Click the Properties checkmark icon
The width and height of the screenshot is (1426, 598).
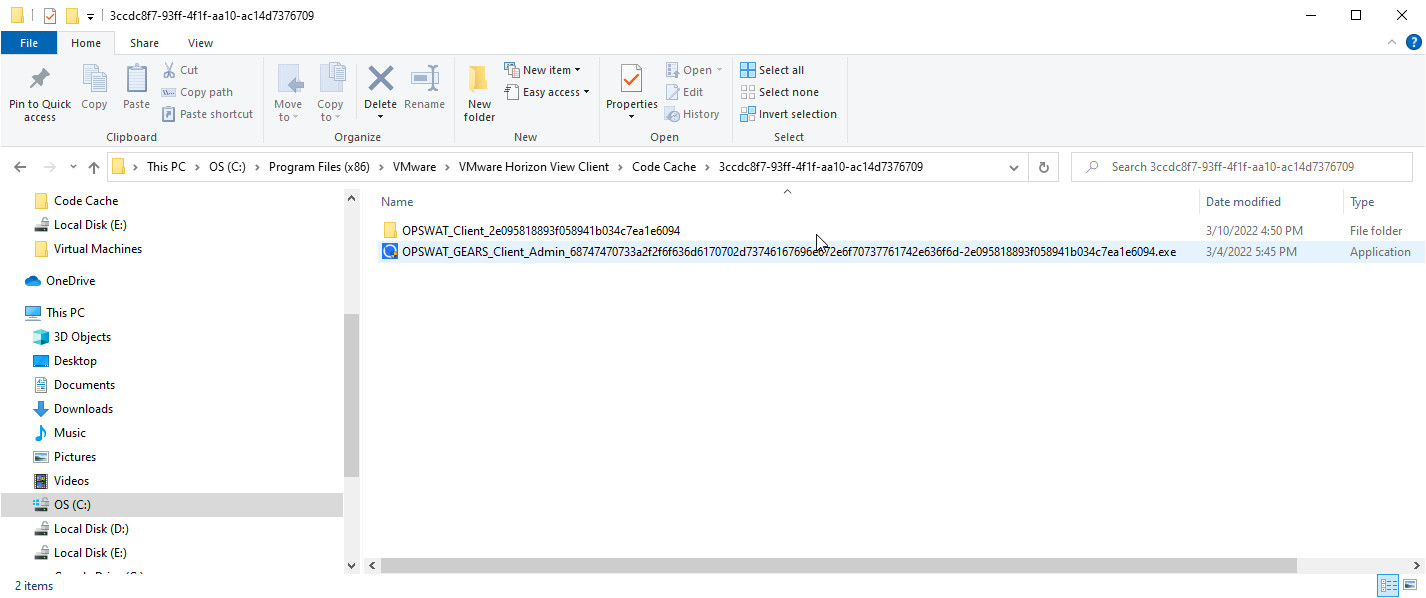tap(631, 78)
